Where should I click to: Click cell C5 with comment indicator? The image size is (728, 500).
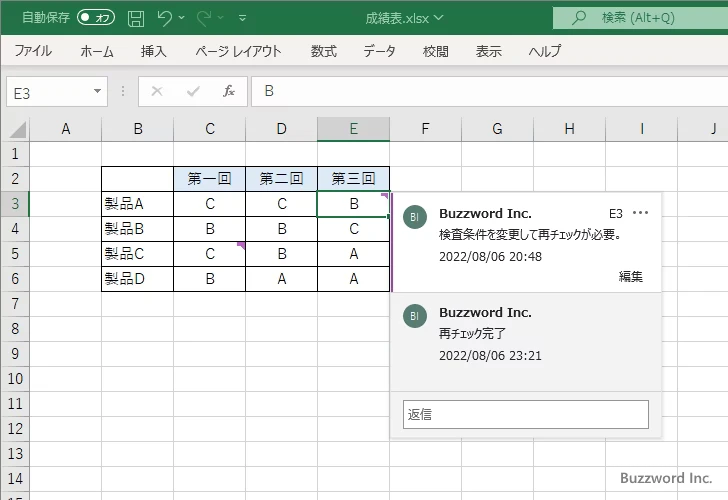209,254
